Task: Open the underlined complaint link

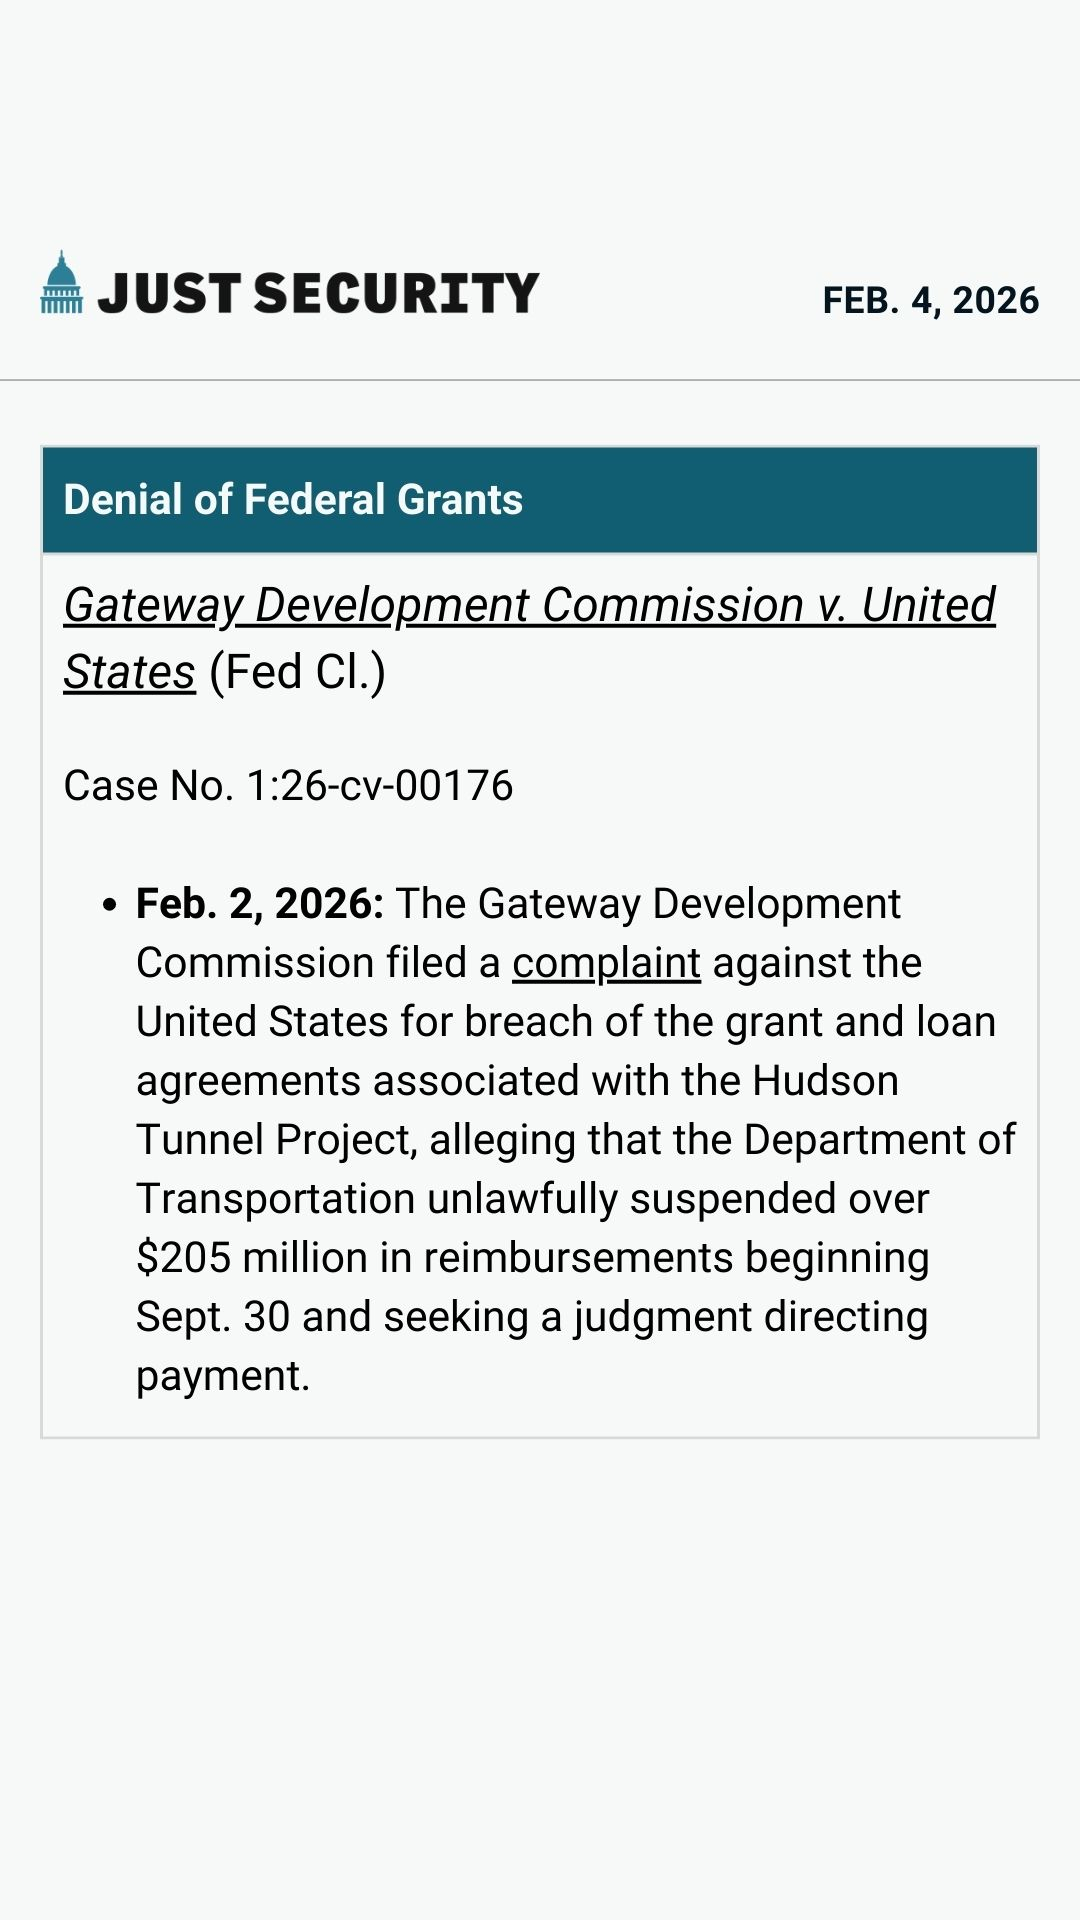Action: tap(606, 963)
